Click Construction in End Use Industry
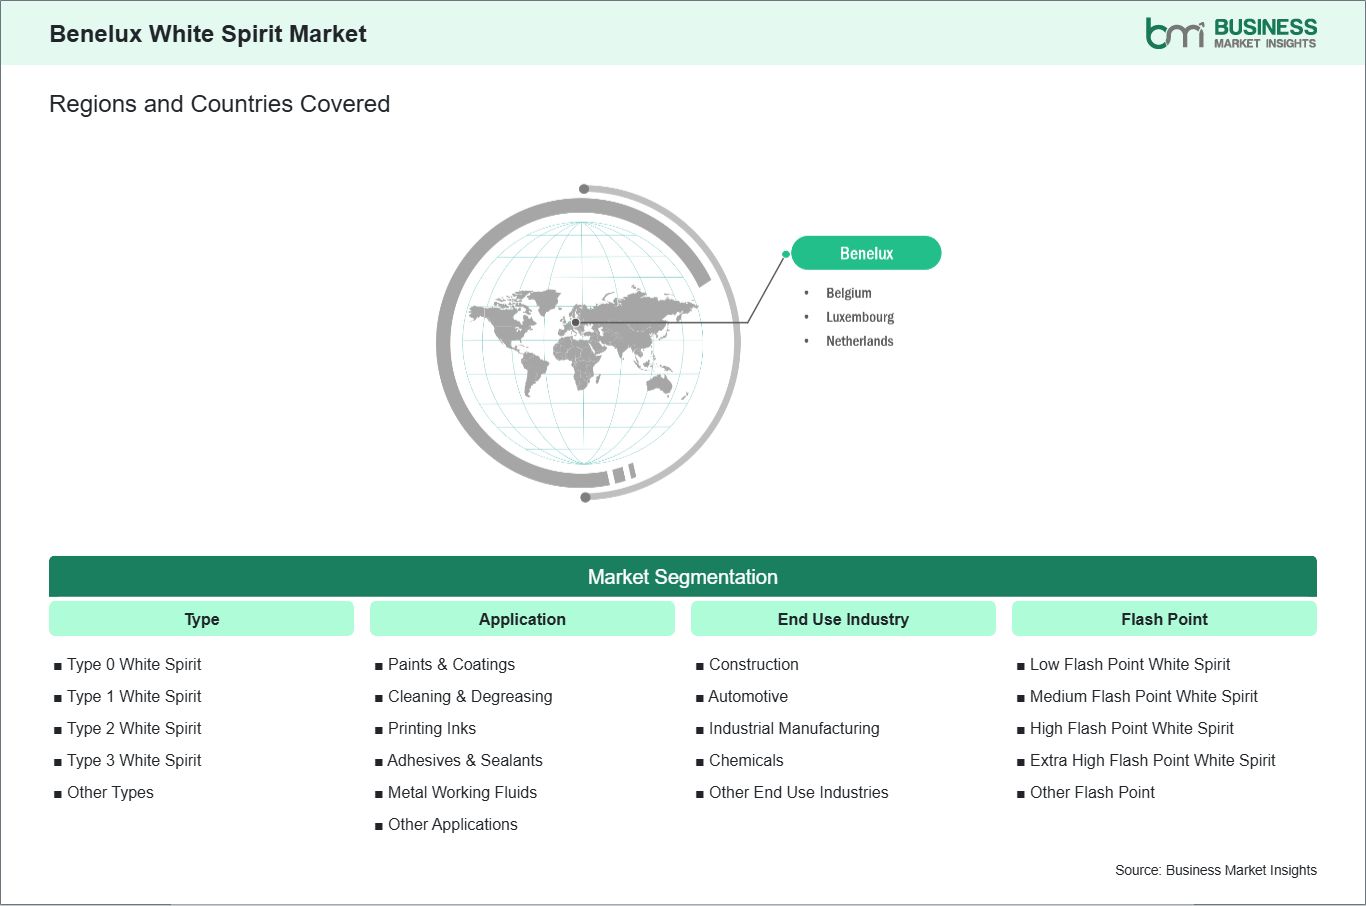Image resolution: width=1366 pixels, height=906 pixels. pyautogui.click(x=754, y=664)
